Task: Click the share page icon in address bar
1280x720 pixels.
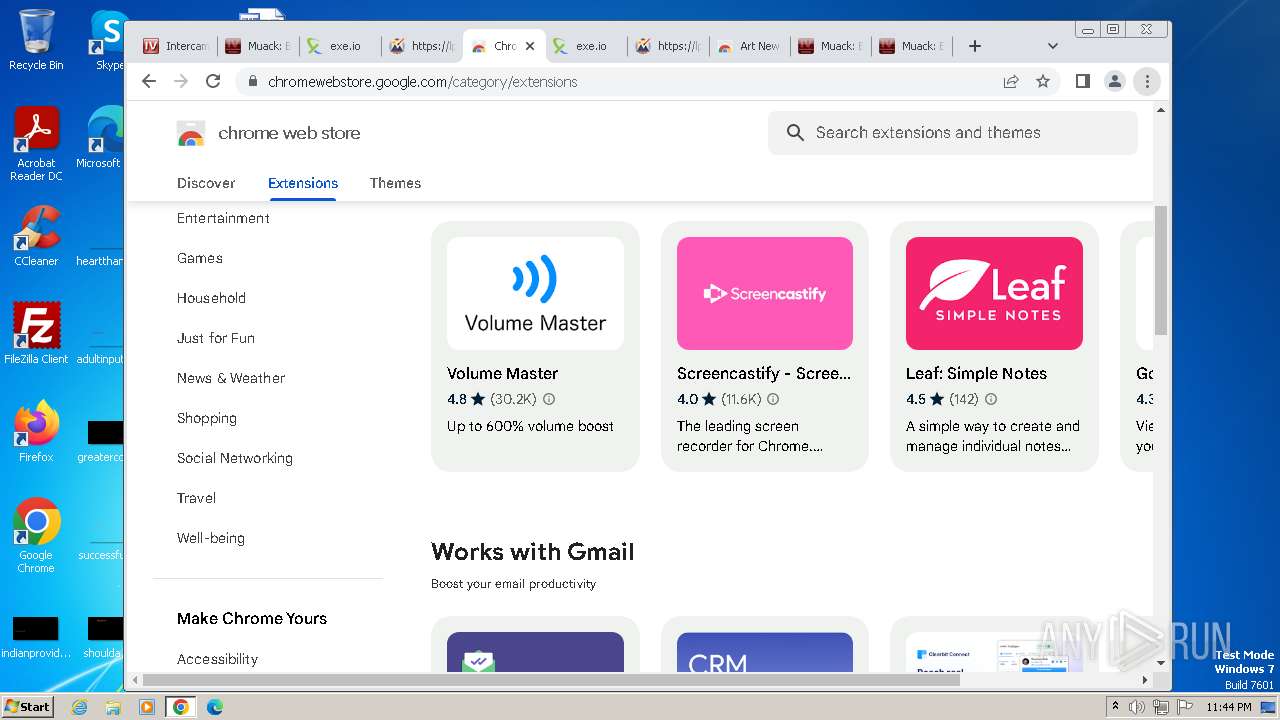Action: pyautogui.click(x=1011, y=81)
